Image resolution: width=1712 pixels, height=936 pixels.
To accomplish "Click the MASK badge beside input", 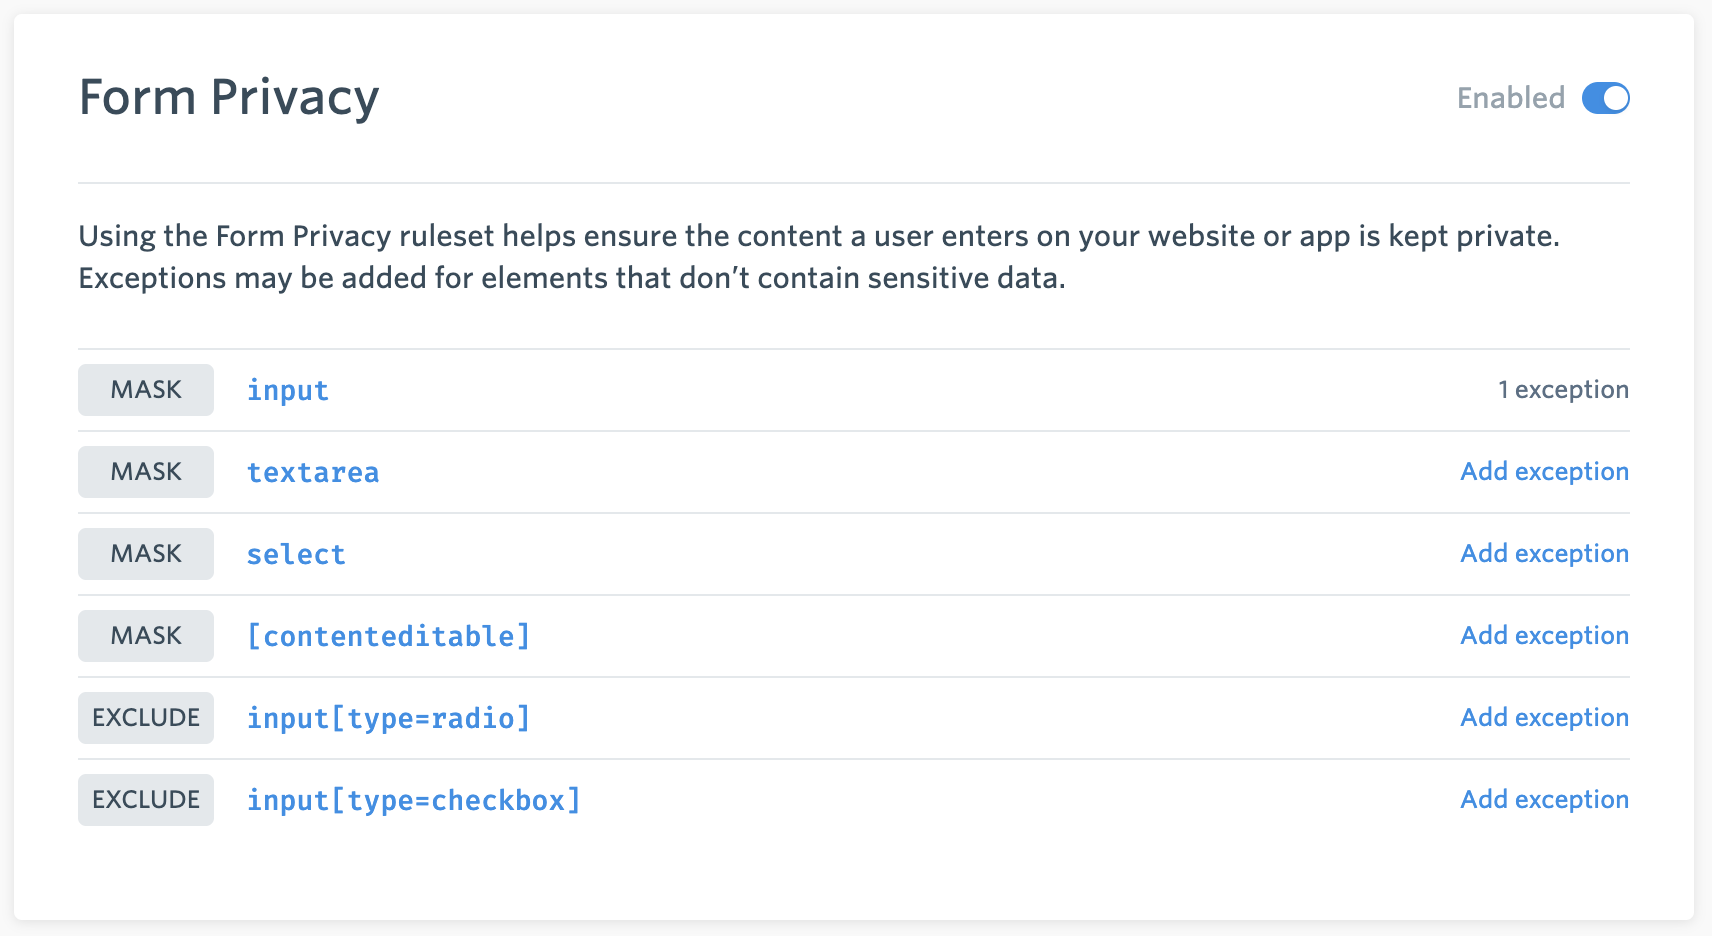I will pyautogui.click(x=146, y=390).
